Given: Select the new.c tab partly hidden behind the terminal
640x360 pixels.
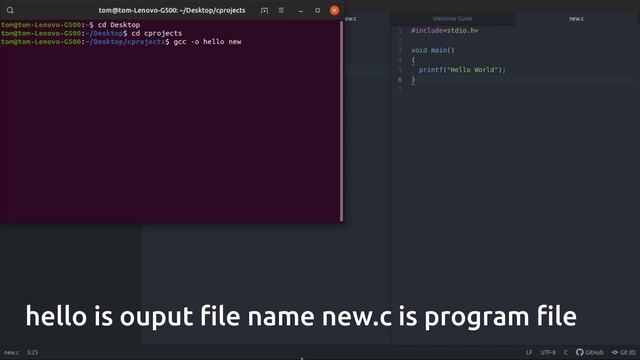Looking at the screenshot, I should pos(350,19).
